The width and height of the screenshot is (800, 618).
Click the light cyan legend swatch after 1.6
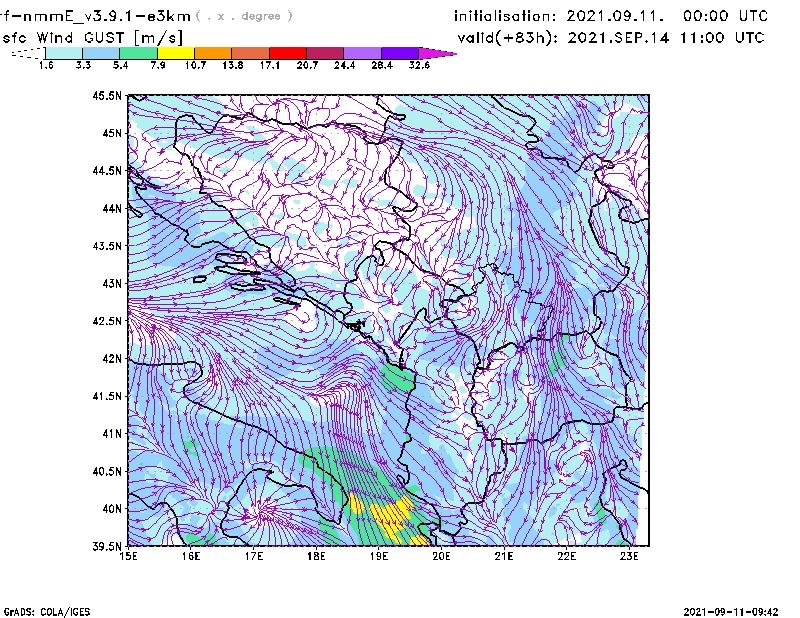[x=64, y=53]
